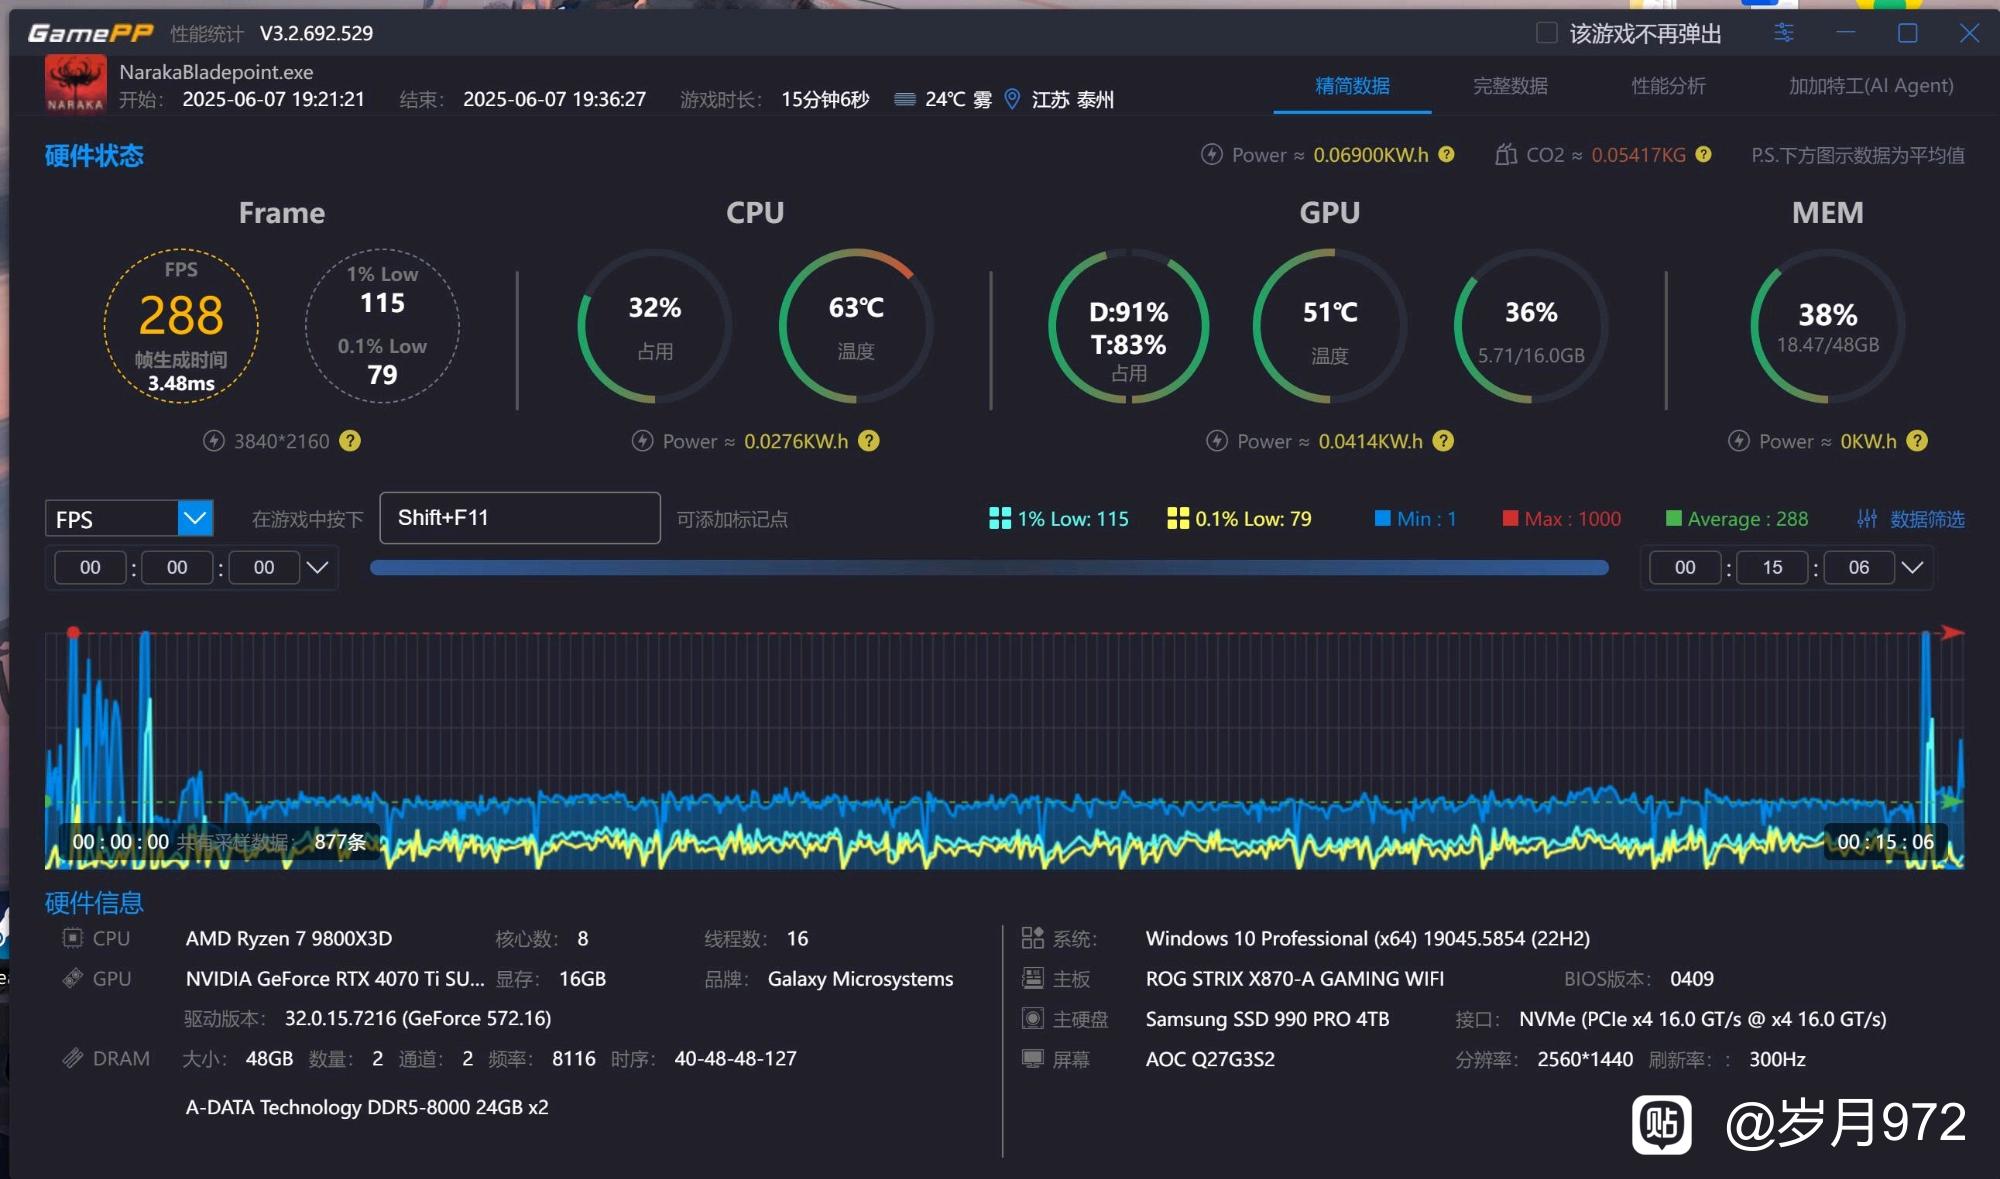This screenshot has height=1179, width=2000.
Task: Click the 屏幕 monitor icon
Action: point(1033,1058)
